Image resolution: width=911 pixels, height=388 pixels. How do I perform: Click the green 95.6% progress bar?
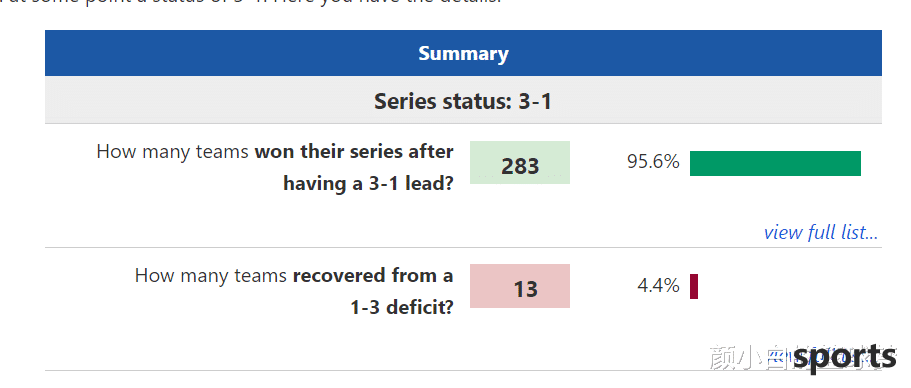click(x=775, y=163)
